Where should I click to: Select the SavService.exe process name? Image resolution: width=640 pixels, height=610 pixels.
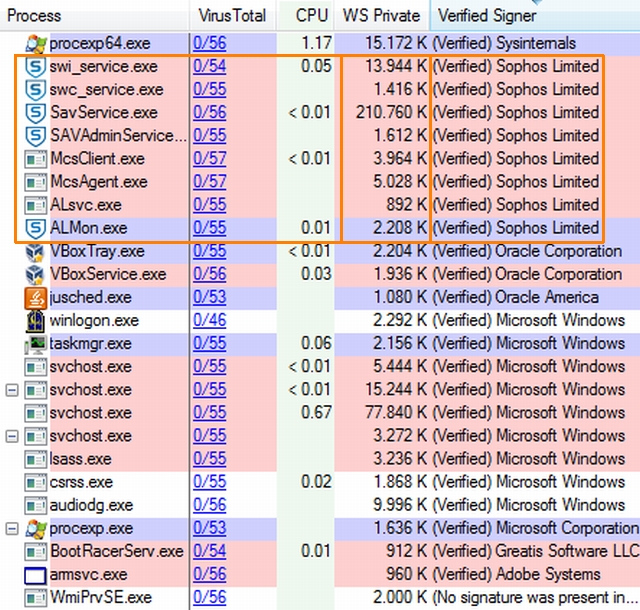[104, 113]
